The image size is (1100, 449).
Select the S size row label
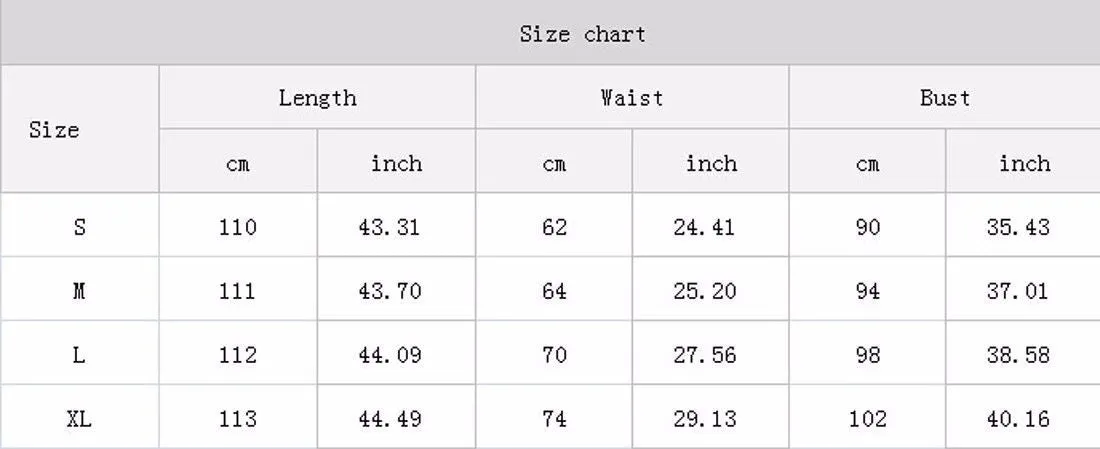pos(79,225)
